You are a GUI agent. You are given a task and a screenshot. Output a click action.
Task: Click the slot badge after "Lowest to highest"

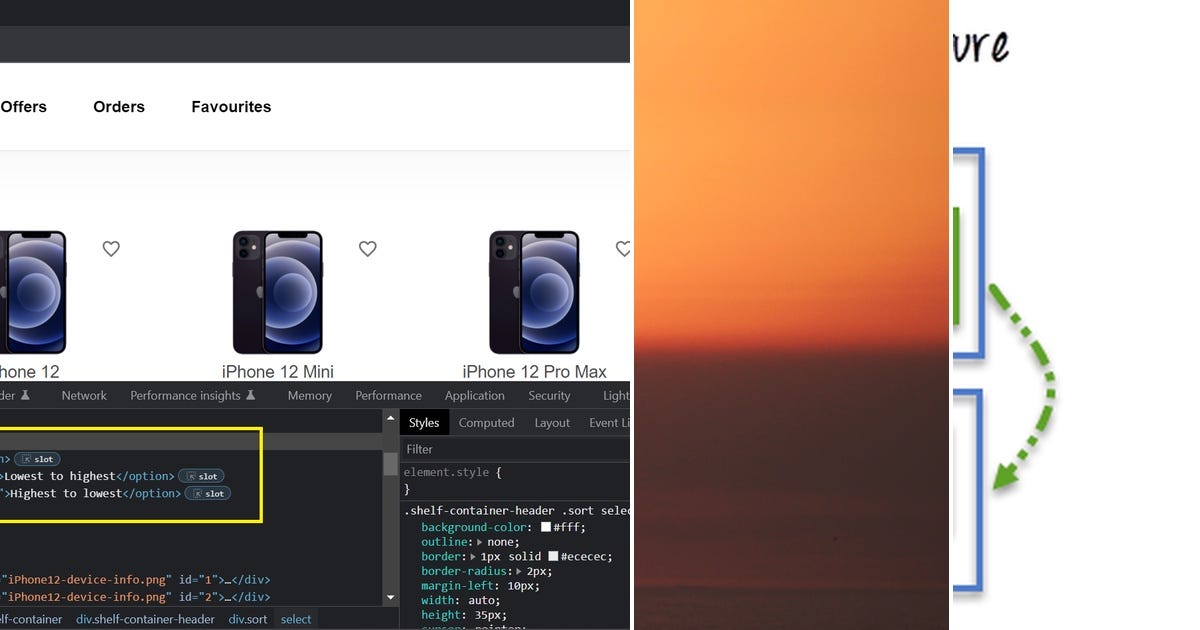click(x=200, y=476)
